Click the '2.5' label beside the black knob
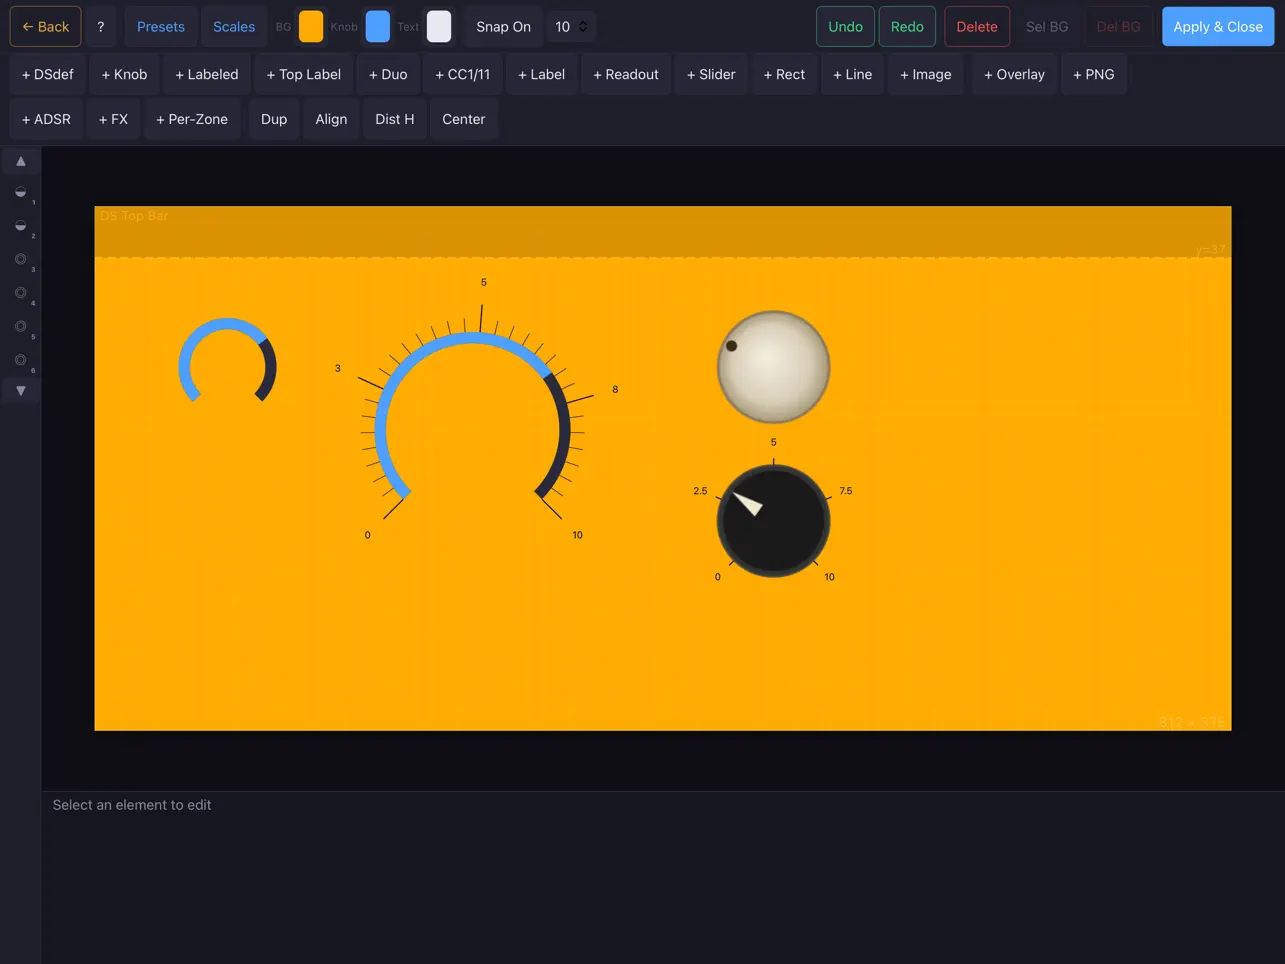This screenshot has width=1285, height=964. [x=700, y=491]
